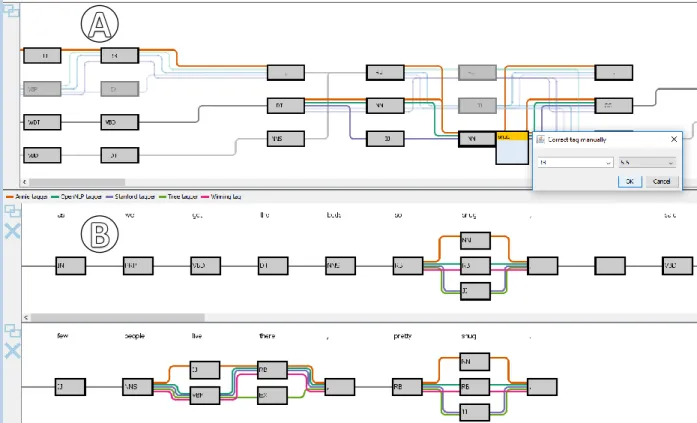Screen dimensions: 697x423
Task: Select IN node under word 'as'
Action: (71, 266)
